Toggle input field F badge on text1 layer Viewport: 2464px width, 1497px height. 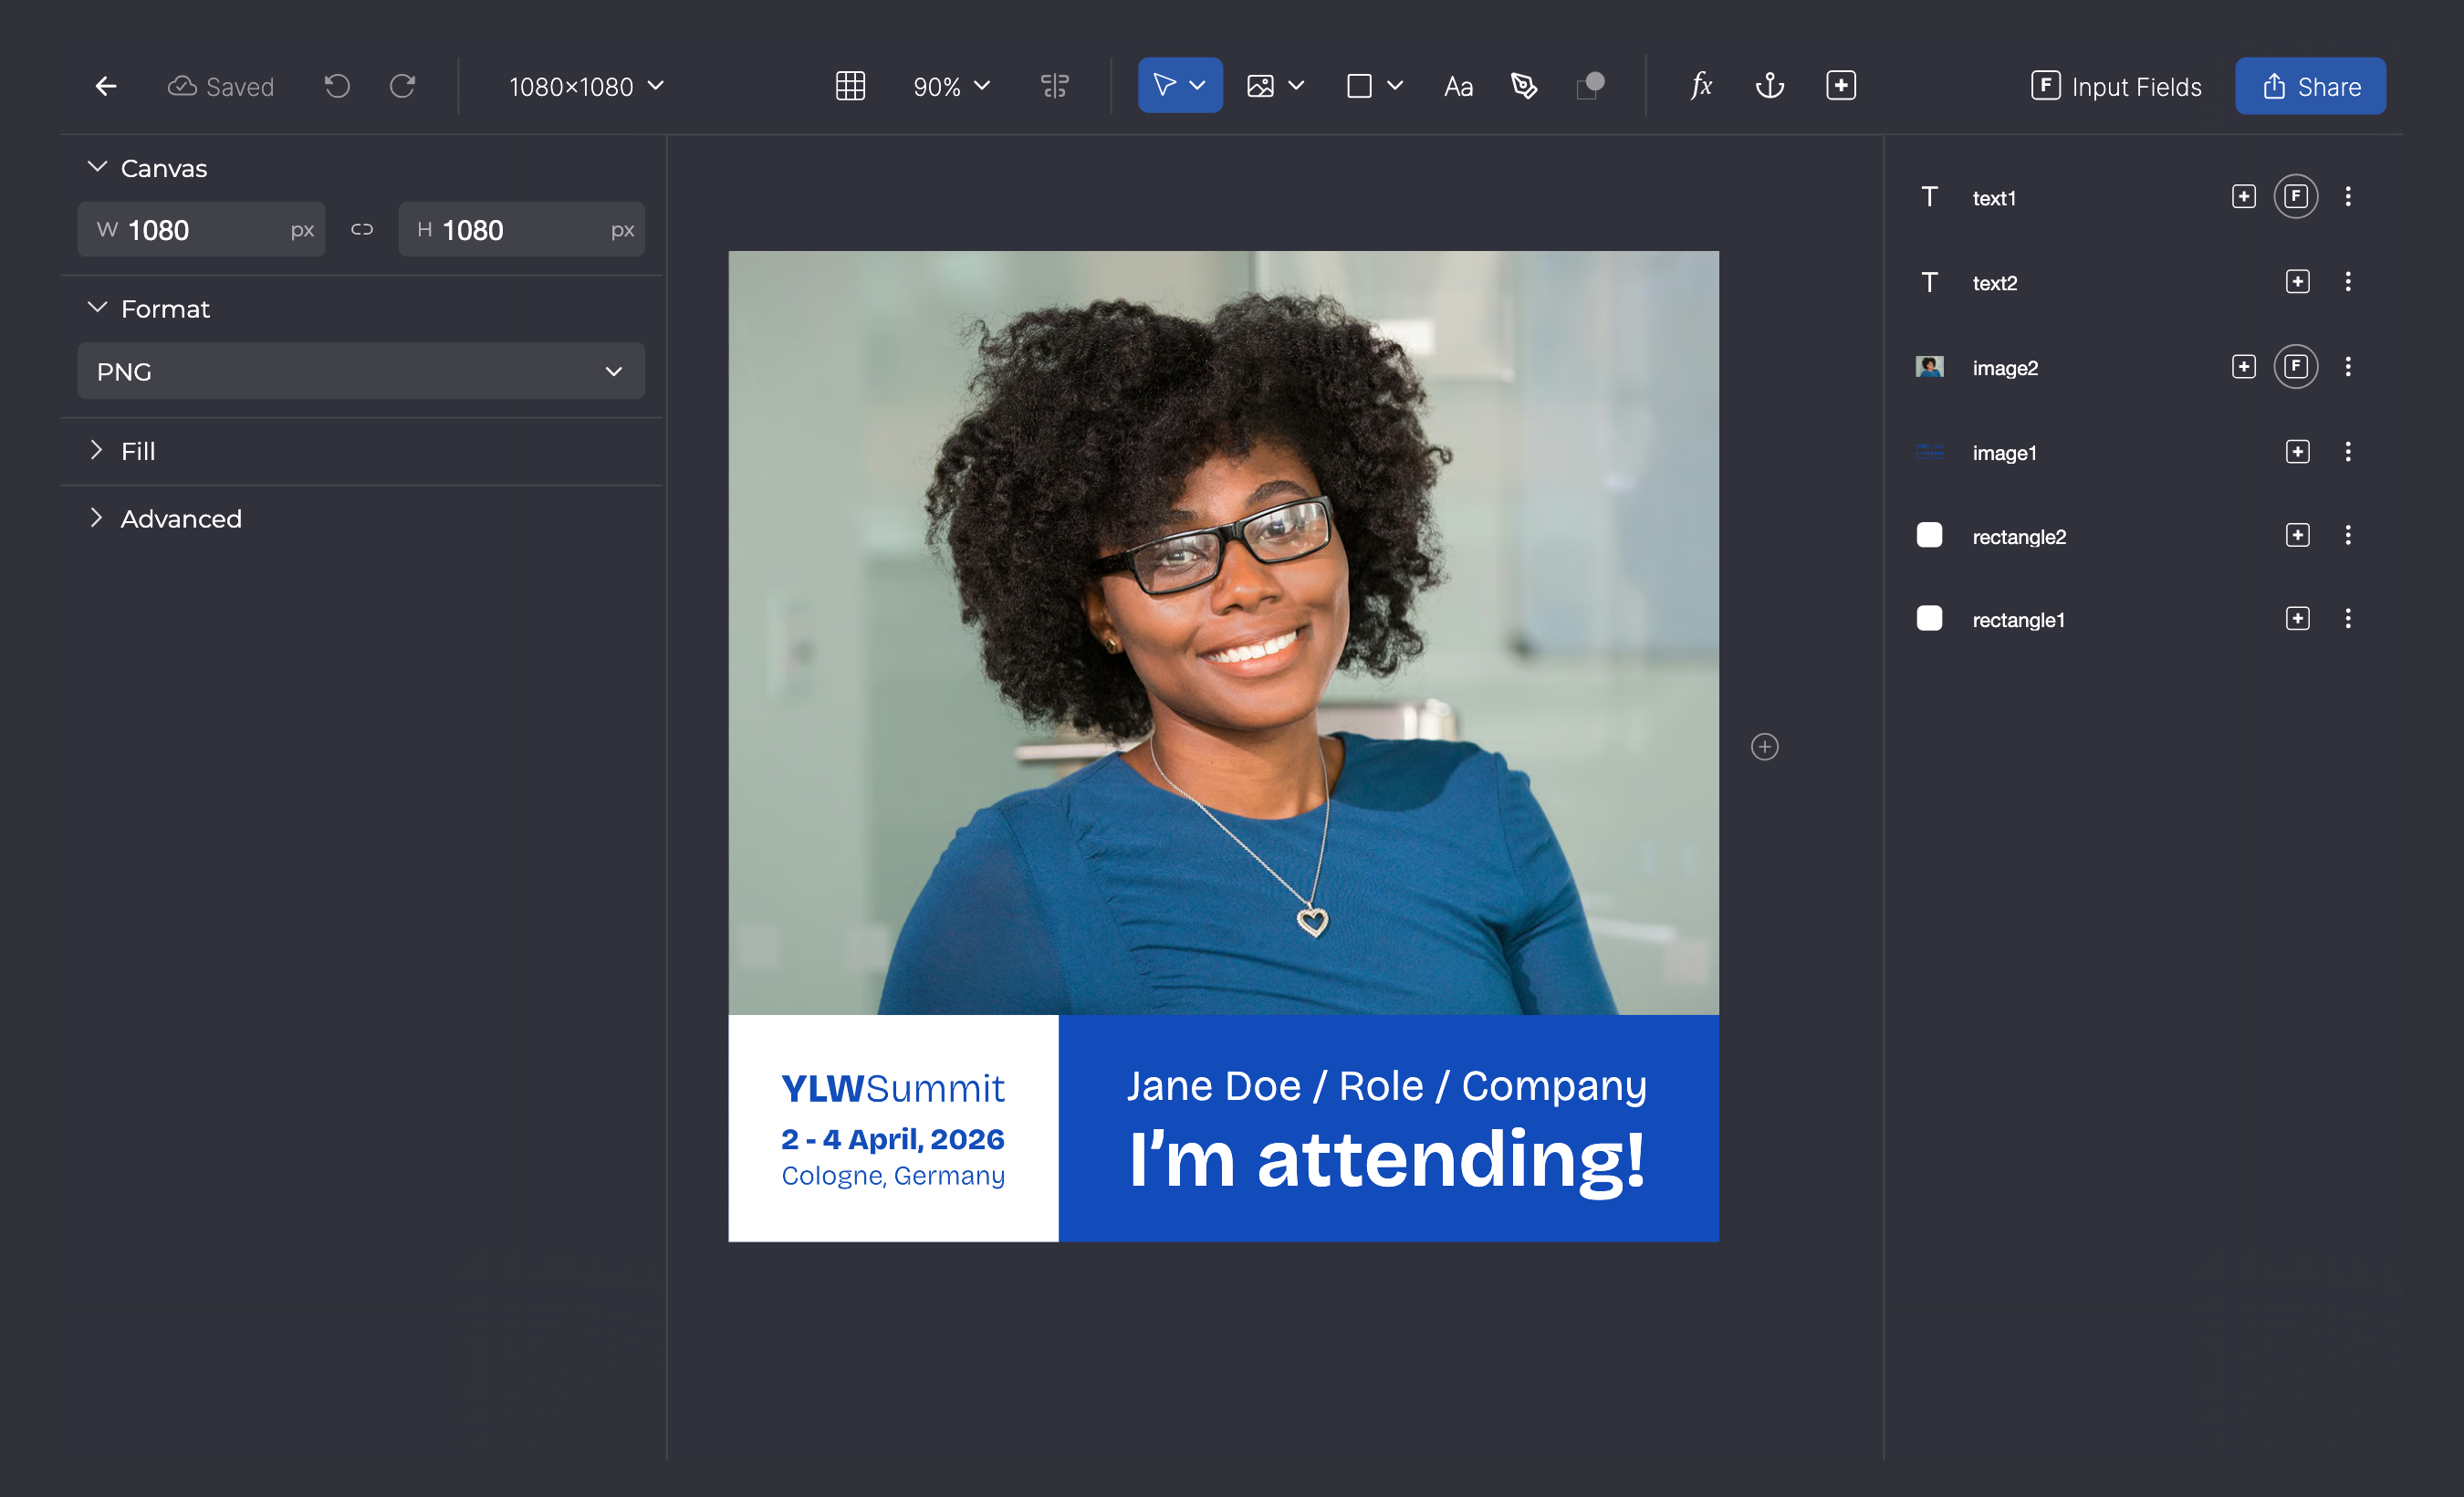pos(2296,196)
